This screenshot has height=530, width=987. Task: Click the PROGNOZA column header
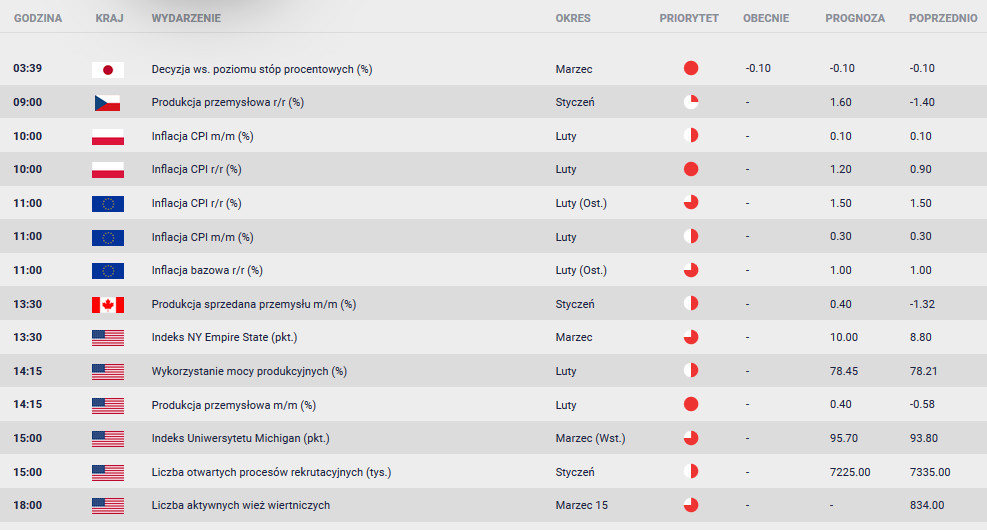coord(855,18)
